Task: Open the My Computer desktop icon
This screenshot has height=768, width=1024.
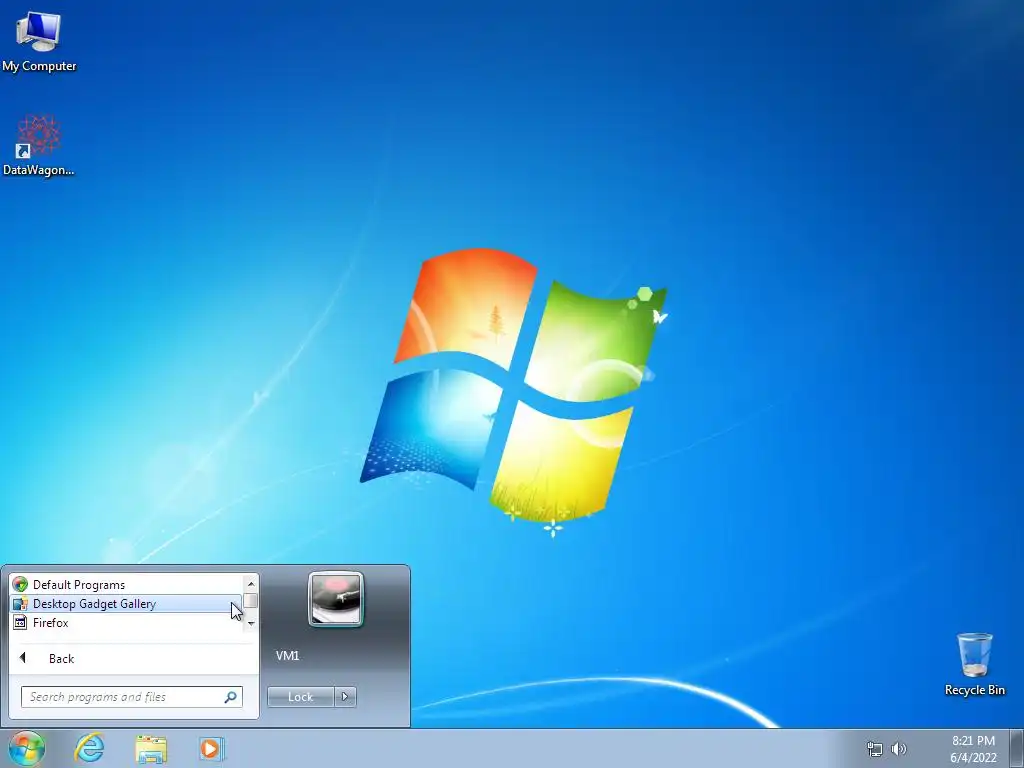Action: pos(39,41)
